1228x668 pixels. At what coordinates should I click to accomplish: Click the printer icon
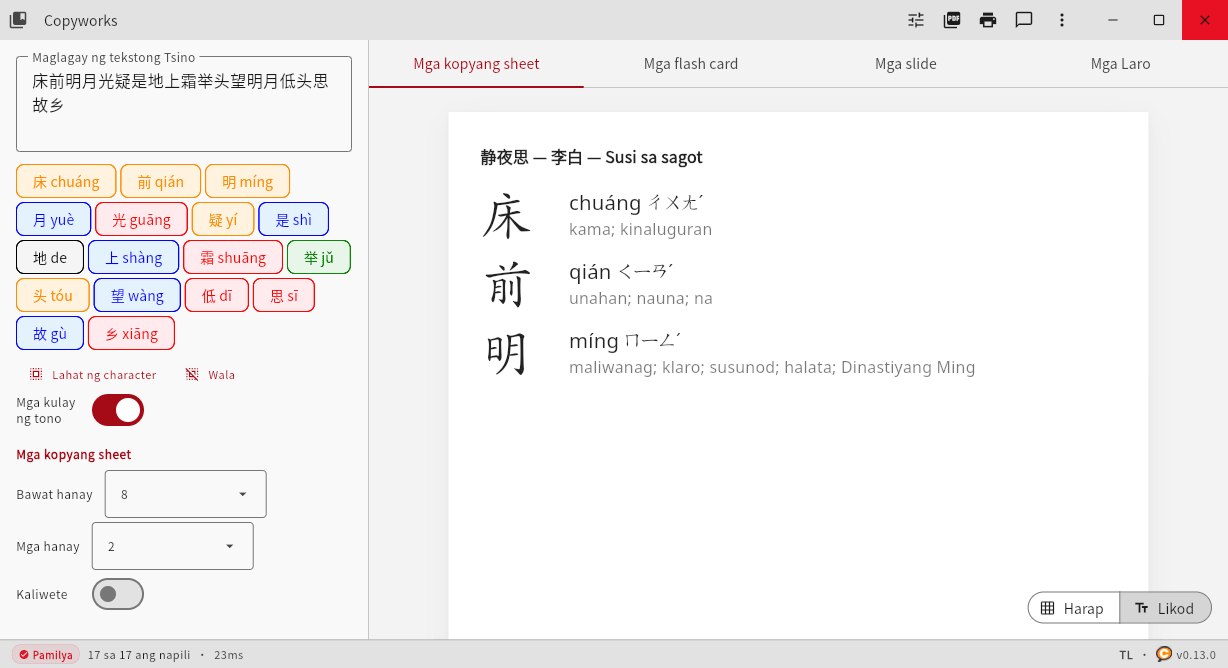point(988,20)
